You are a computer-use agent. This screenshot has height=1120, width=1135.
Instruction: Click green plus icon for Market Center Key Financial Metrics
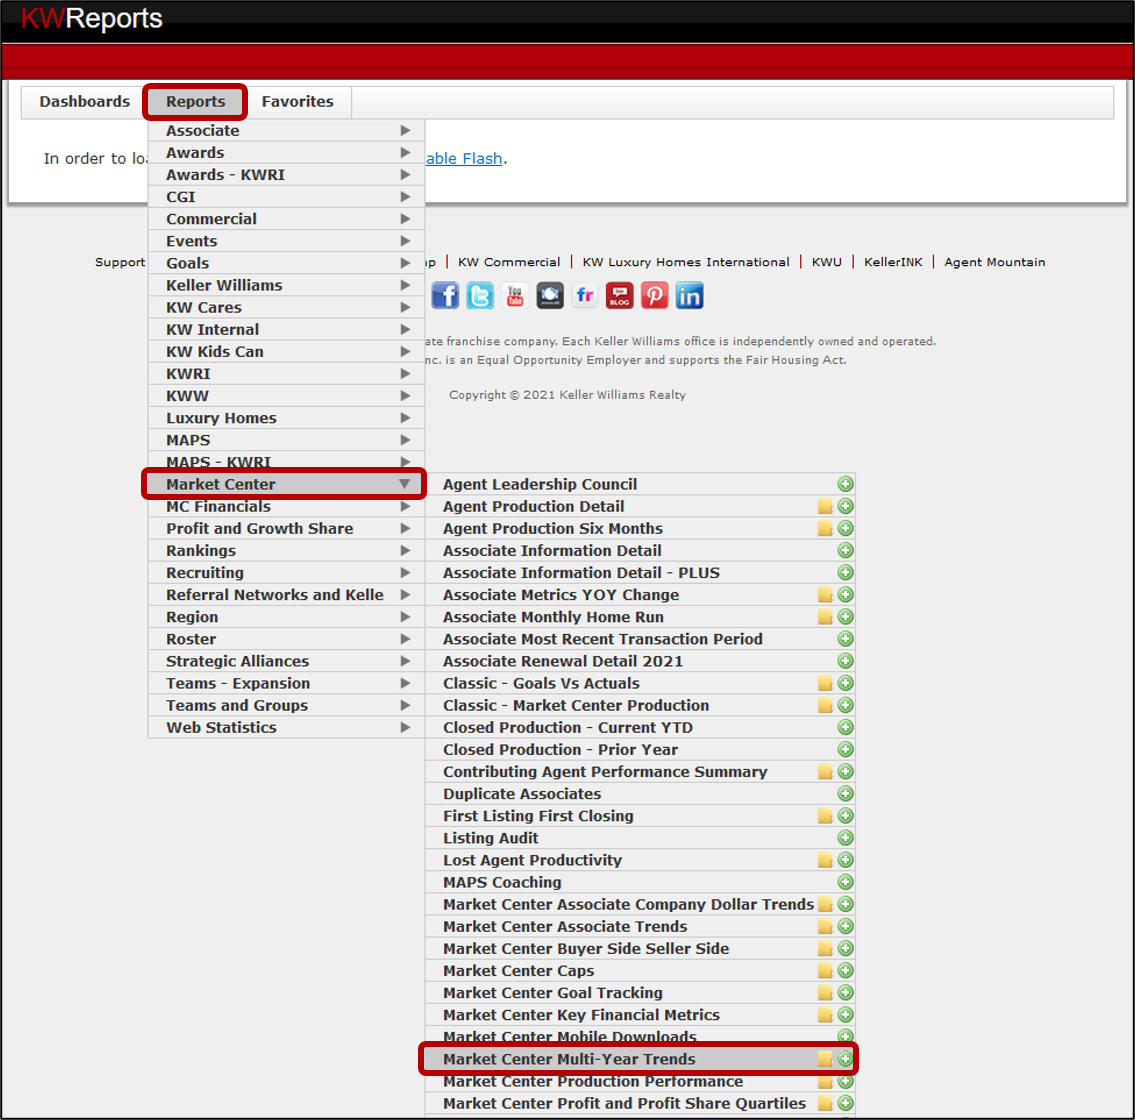[845, 1015]
